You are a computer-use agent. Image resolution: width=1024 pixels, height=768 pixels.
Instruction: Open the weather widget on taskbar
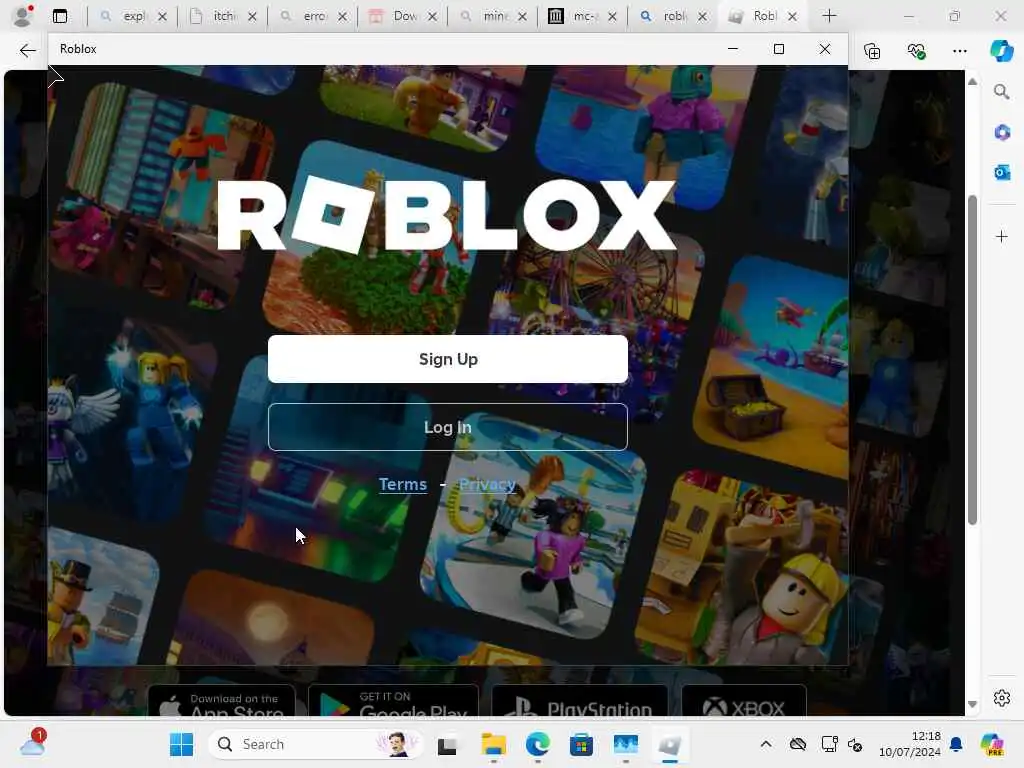click(x=32, y=744)
